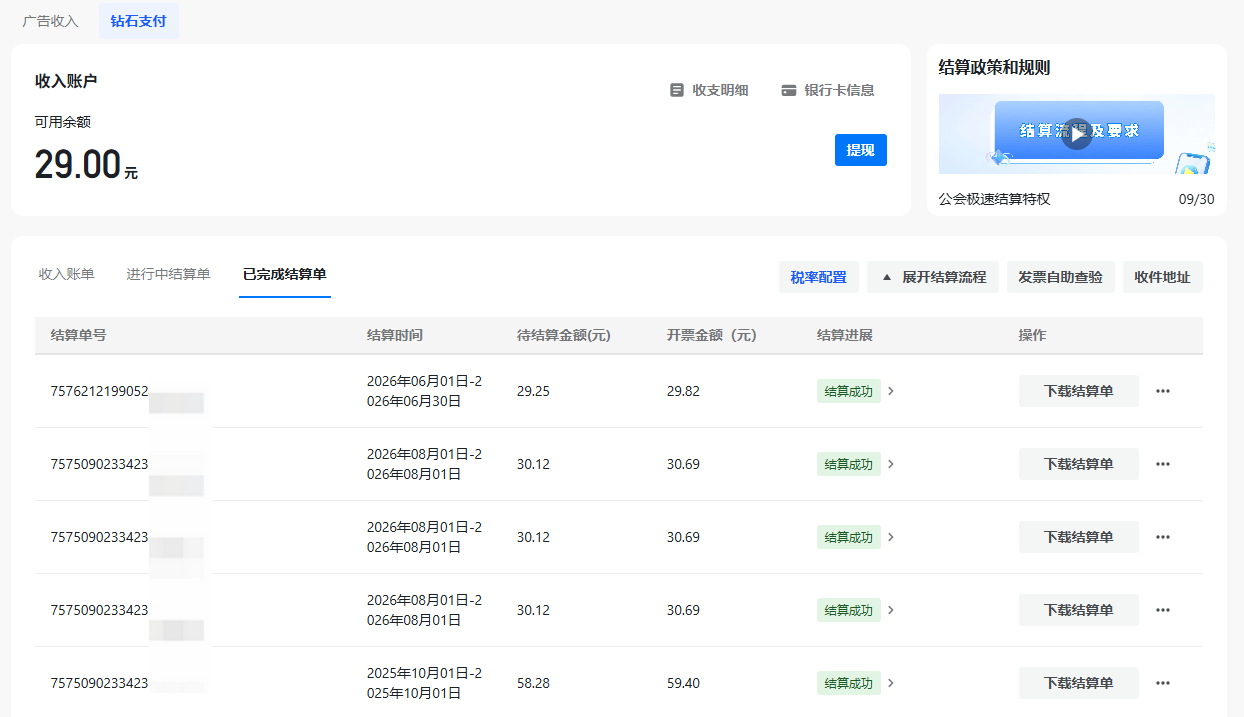The width and height of the screenshot is (1244, 717).
Task: Open 收支明细 income details icon
Action: (x=677, y=90)
